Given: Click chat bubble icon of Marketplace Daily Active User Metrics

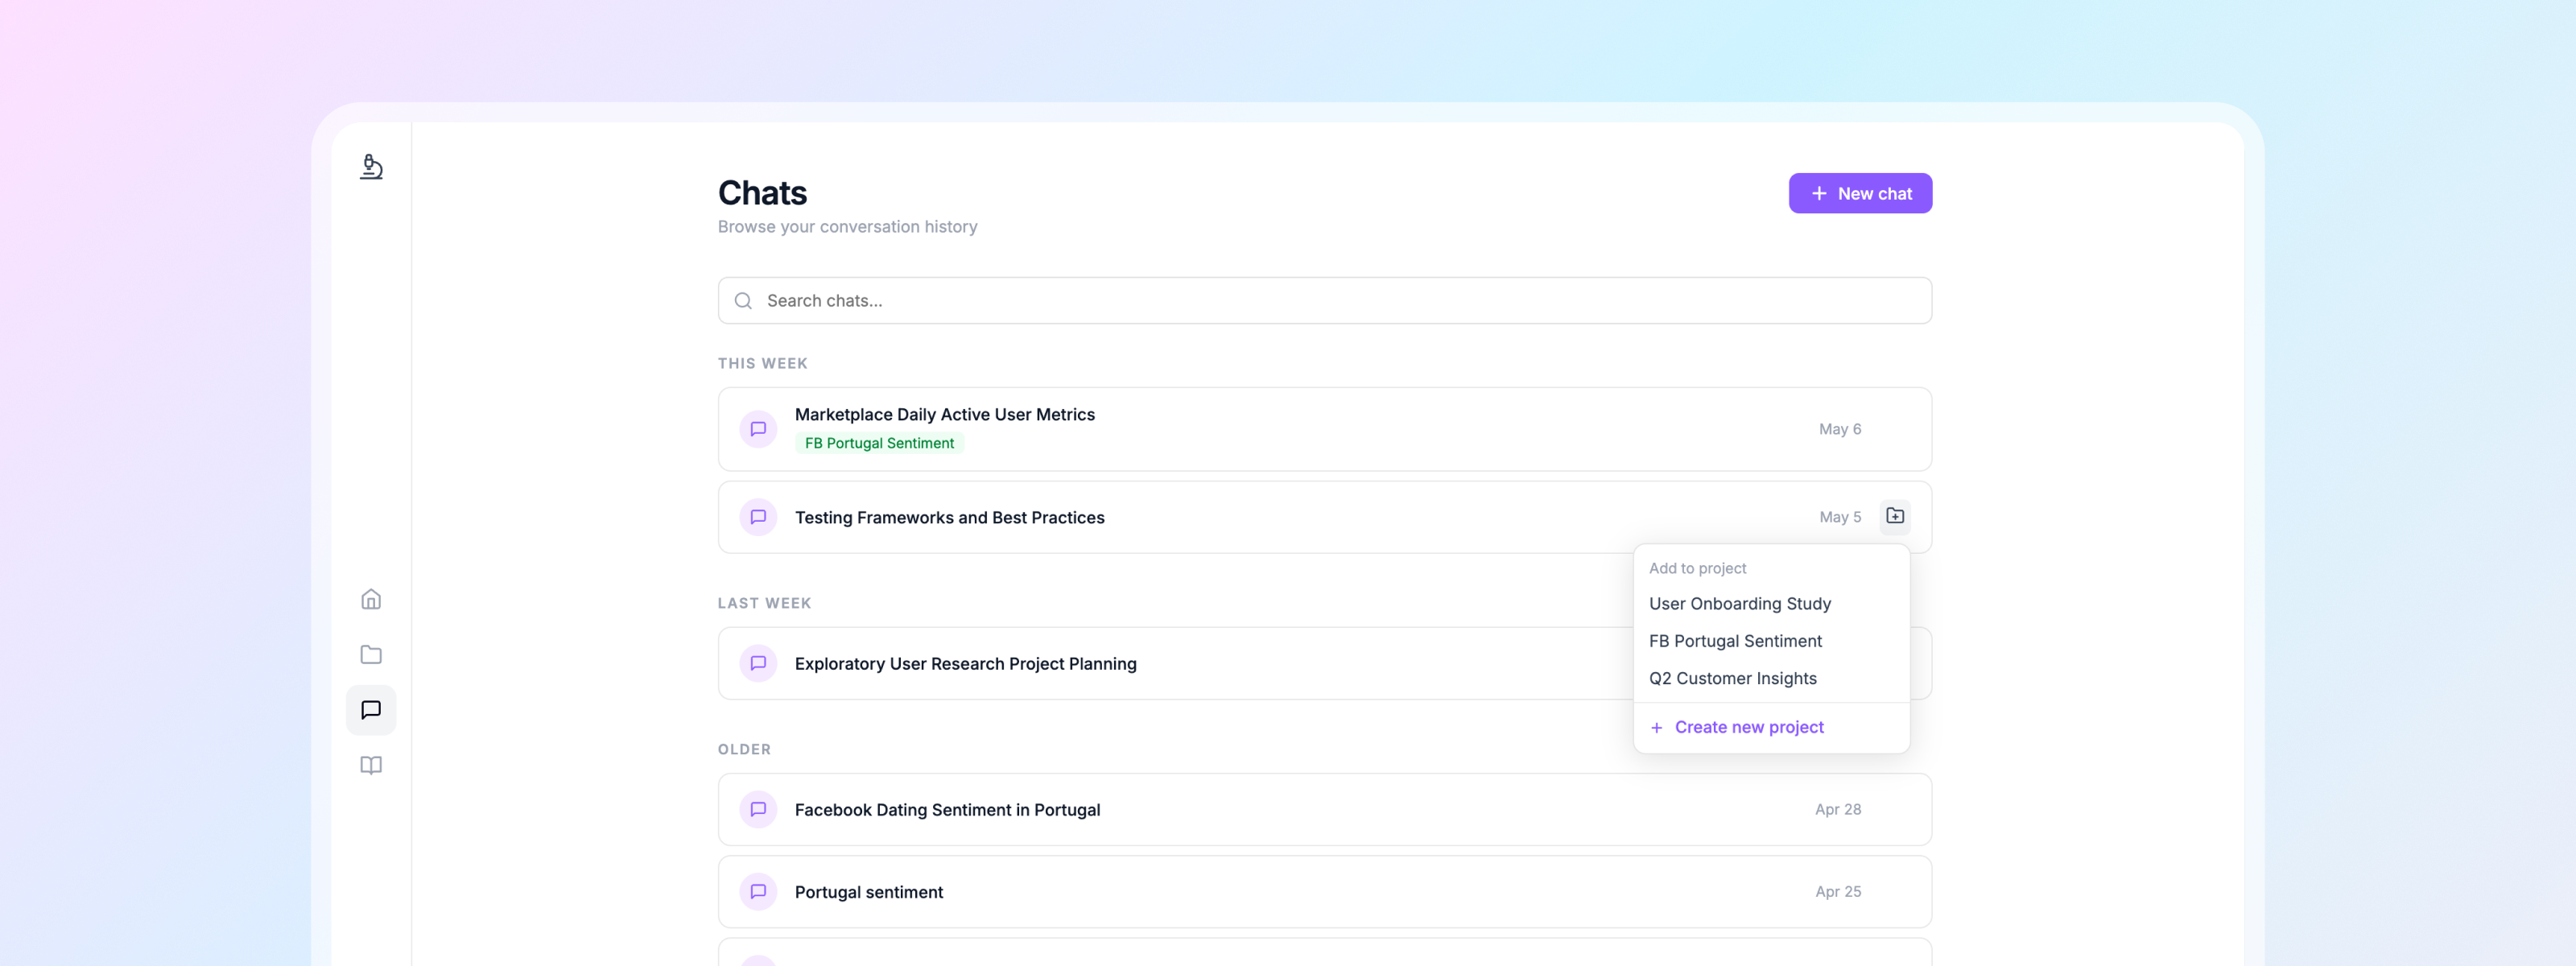Looking at the screenshot, I should [758, 429].
